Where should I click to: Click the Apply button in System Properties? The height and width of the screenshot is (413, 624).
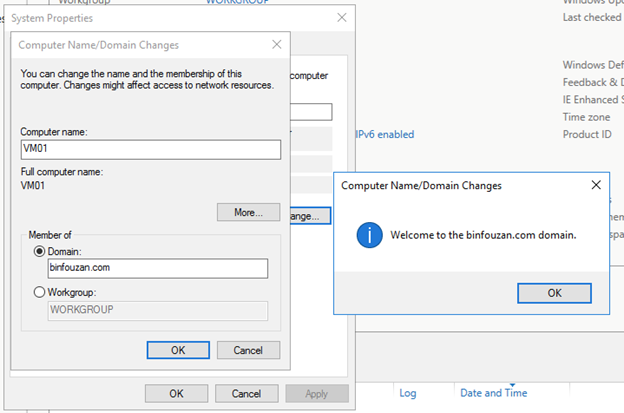317,393
